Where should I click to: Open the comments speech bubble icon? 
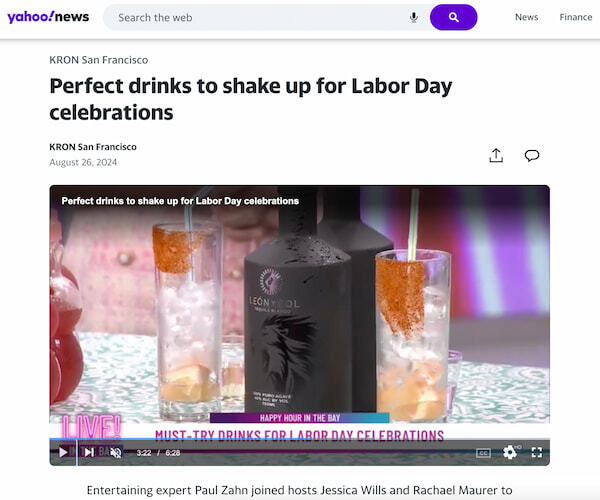532,155
